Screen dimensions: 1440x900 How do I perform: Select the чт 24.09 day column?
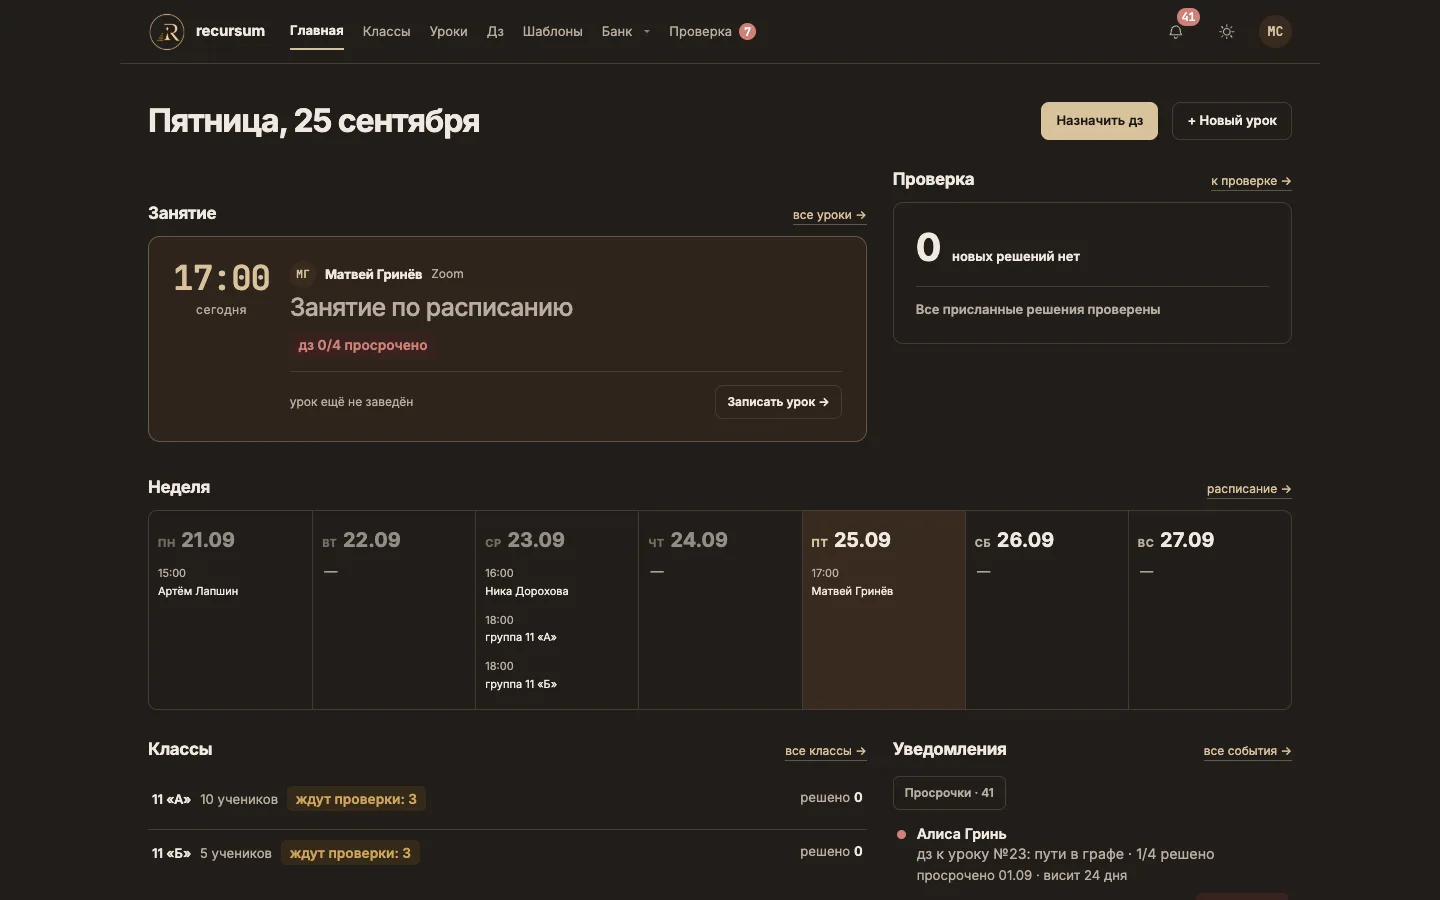[x=720, y=610]
